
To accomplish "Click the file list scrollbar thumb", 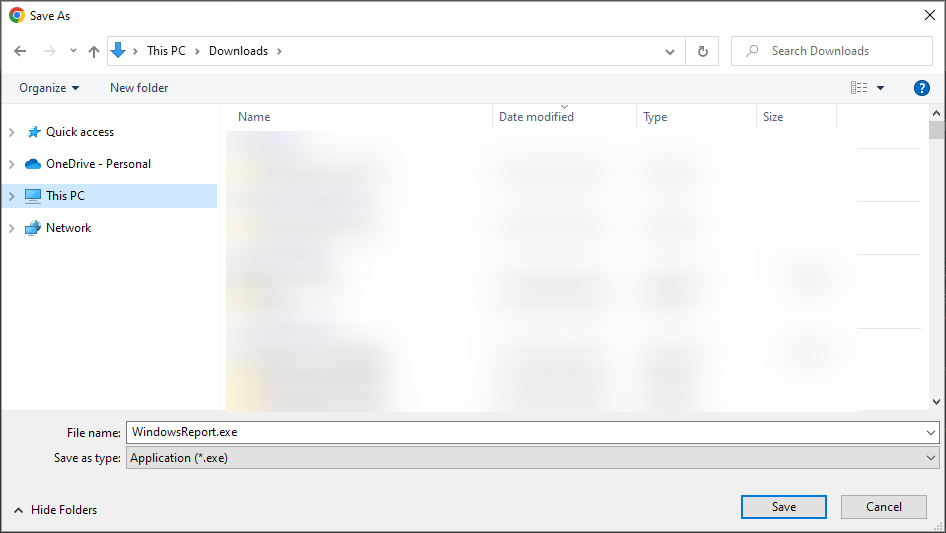I will click(936, 130).
